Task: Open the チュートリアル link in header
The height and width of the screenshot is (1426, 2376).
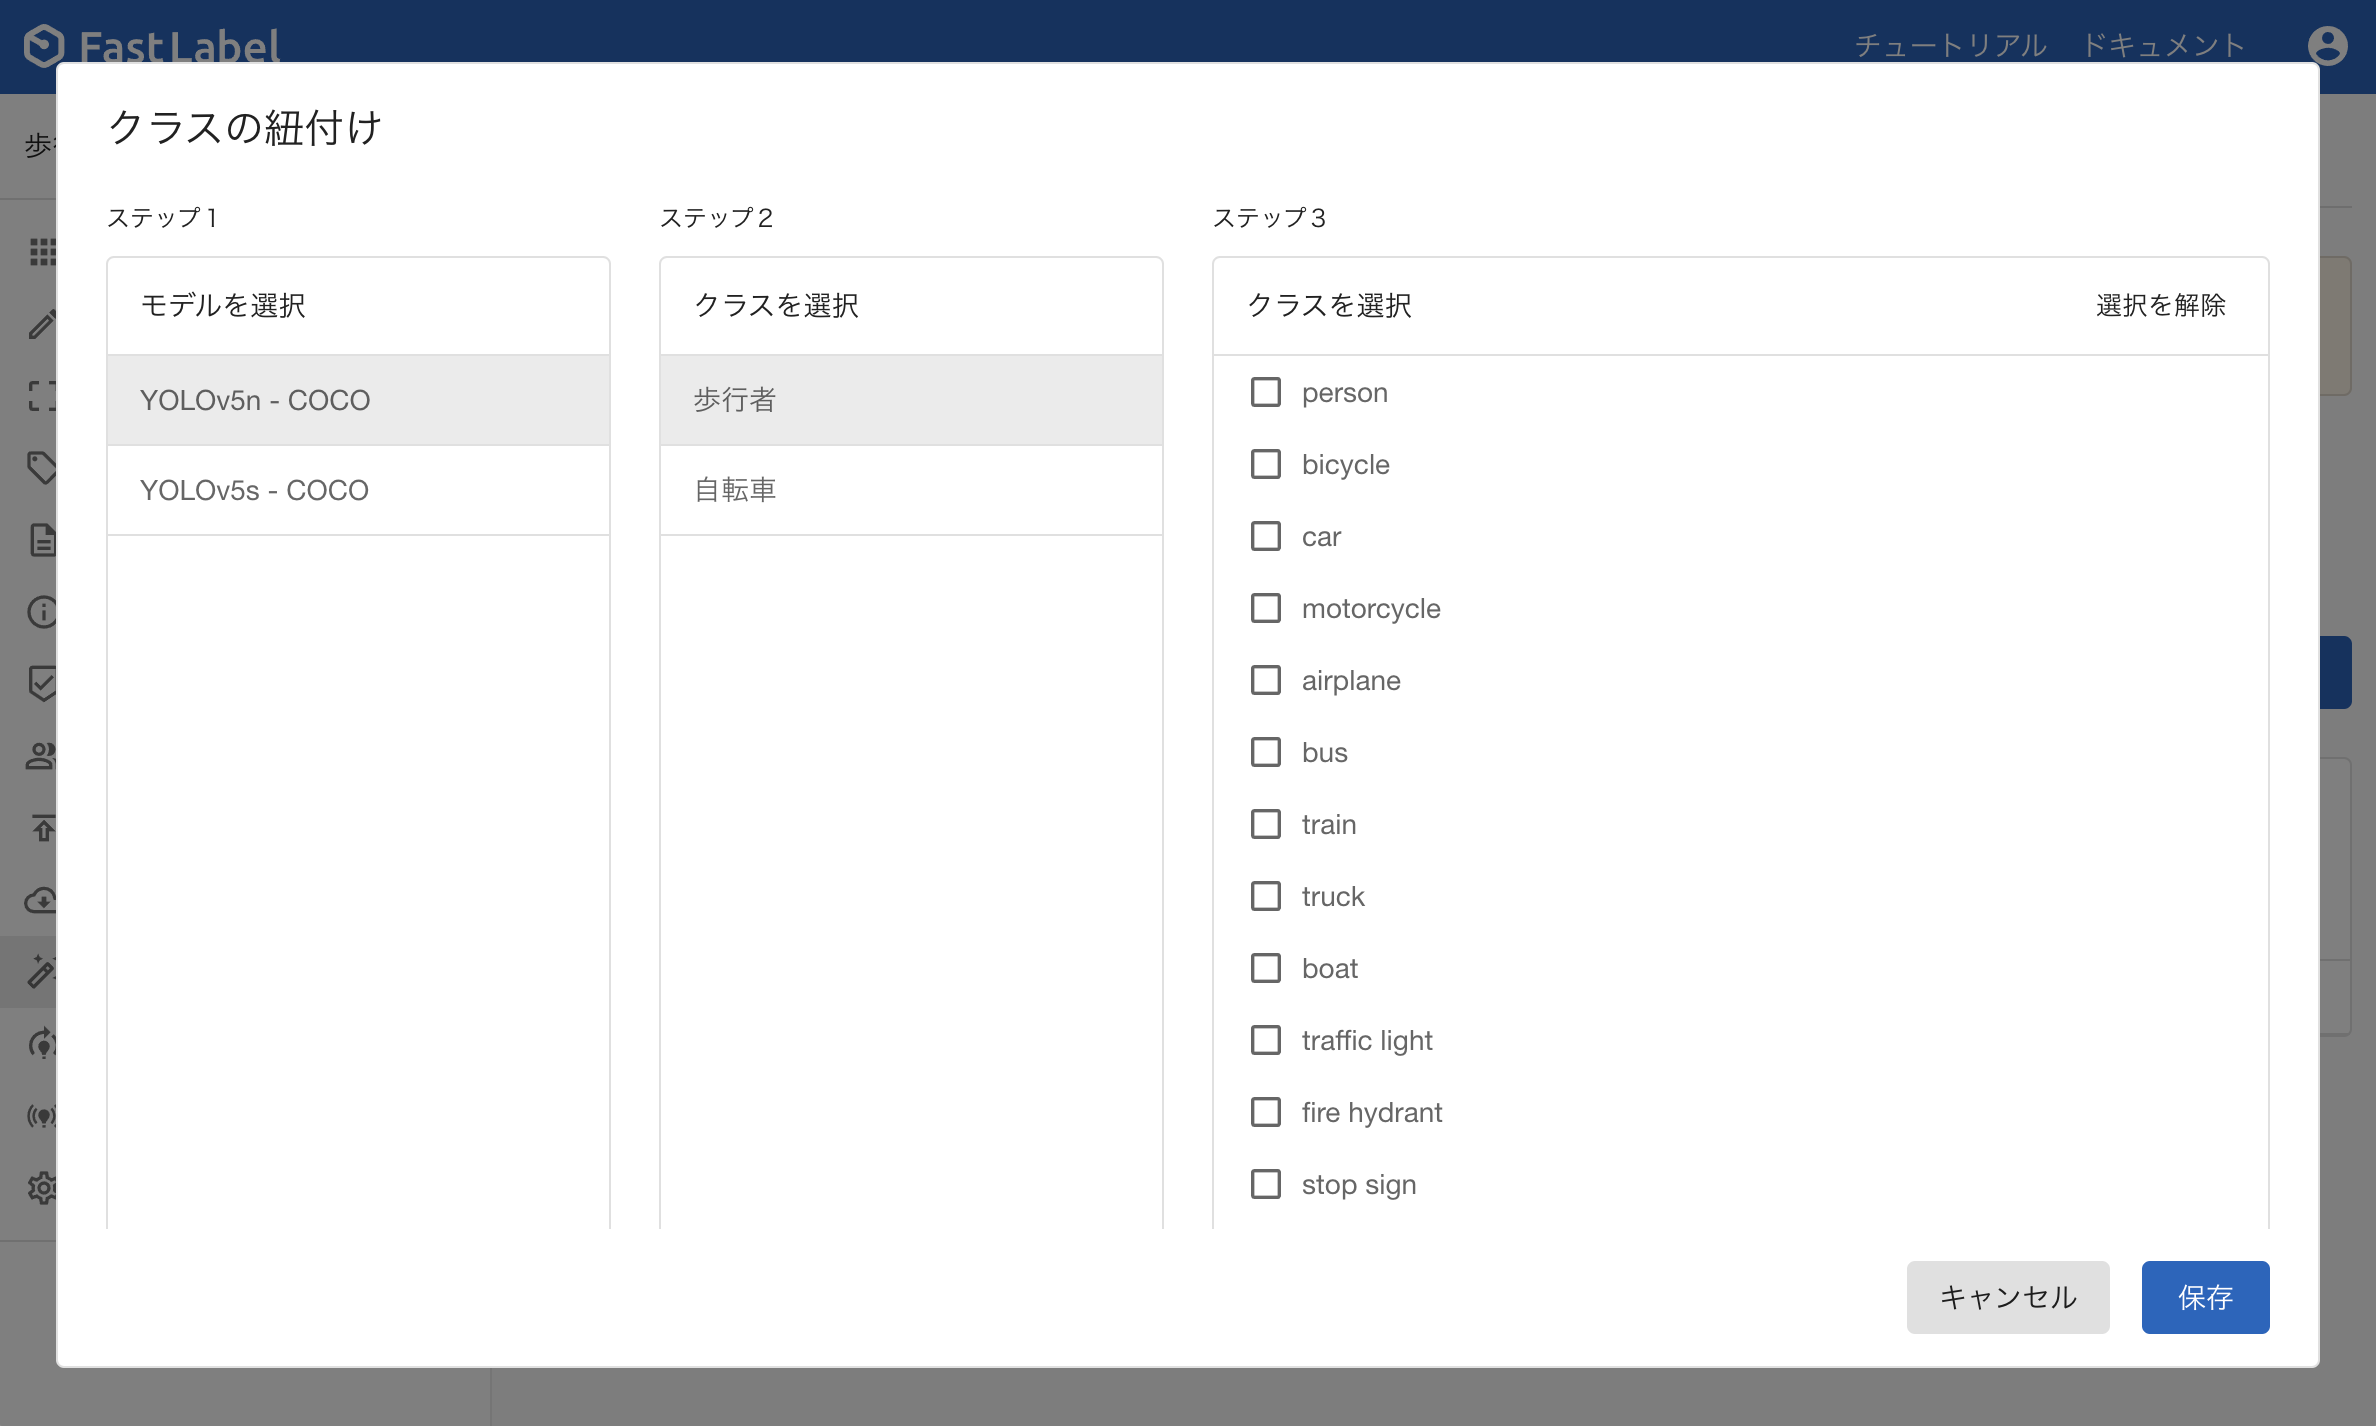Action: 1950,45
